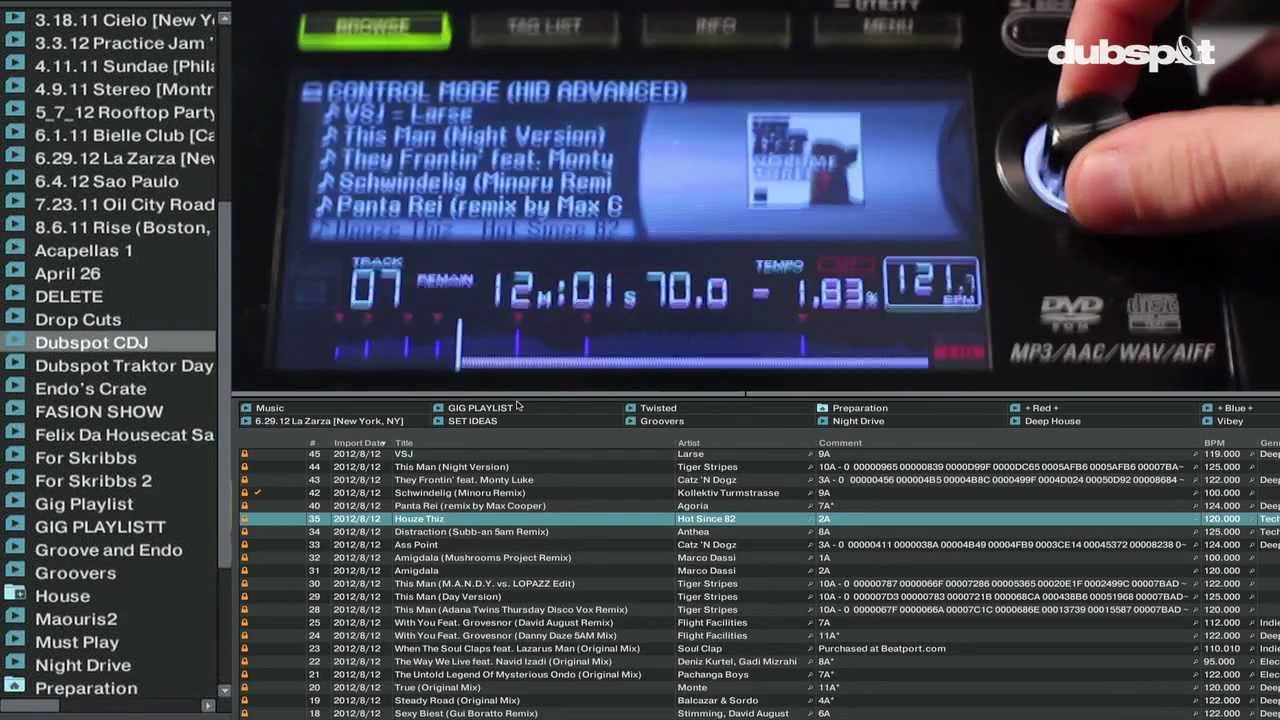Click lock icon on They Frontin' row
This screenshot has height=720, width=1280.
coord(244,480)
